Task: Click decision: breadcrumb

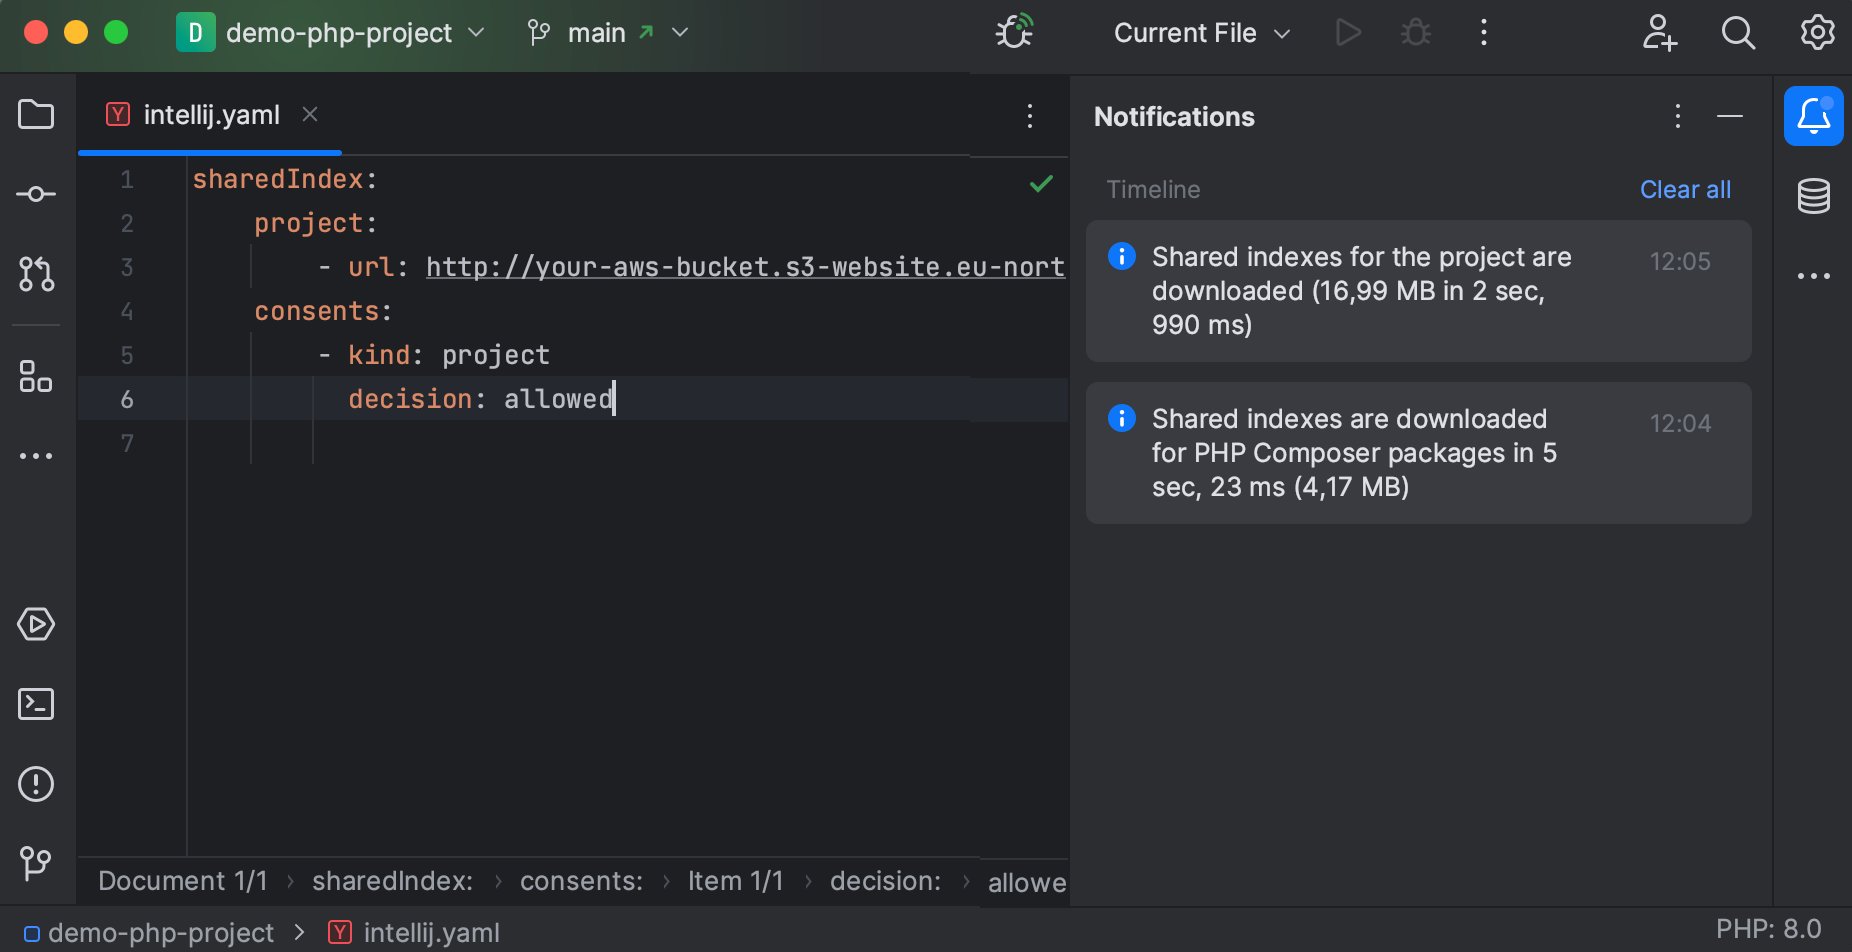Action: point(885,881)
